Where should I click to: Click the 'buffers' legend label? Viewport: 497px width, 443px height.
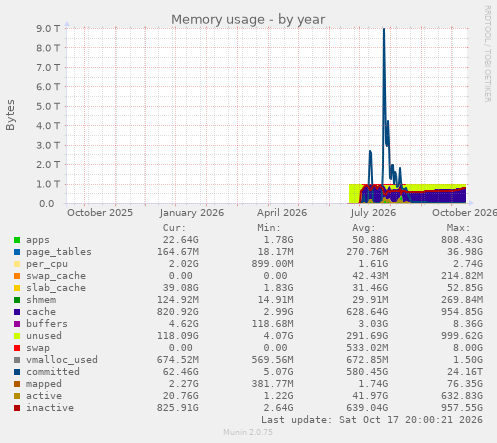[47, 324]
